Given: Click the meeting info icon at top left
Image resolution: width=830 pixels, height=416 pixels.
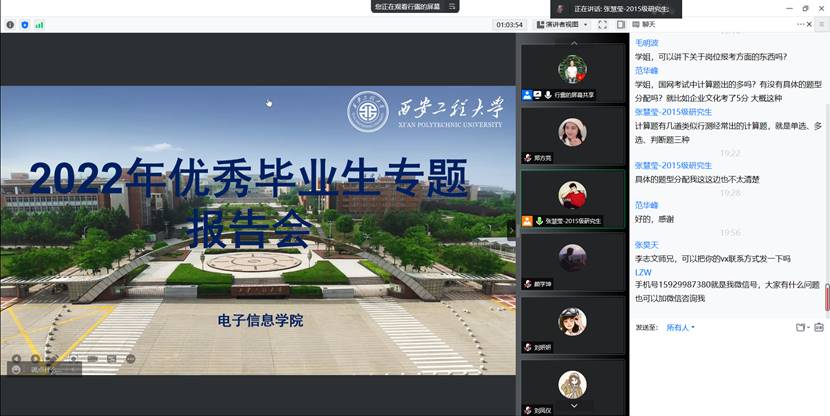Looking at the screenshot, I should point(11,24).
